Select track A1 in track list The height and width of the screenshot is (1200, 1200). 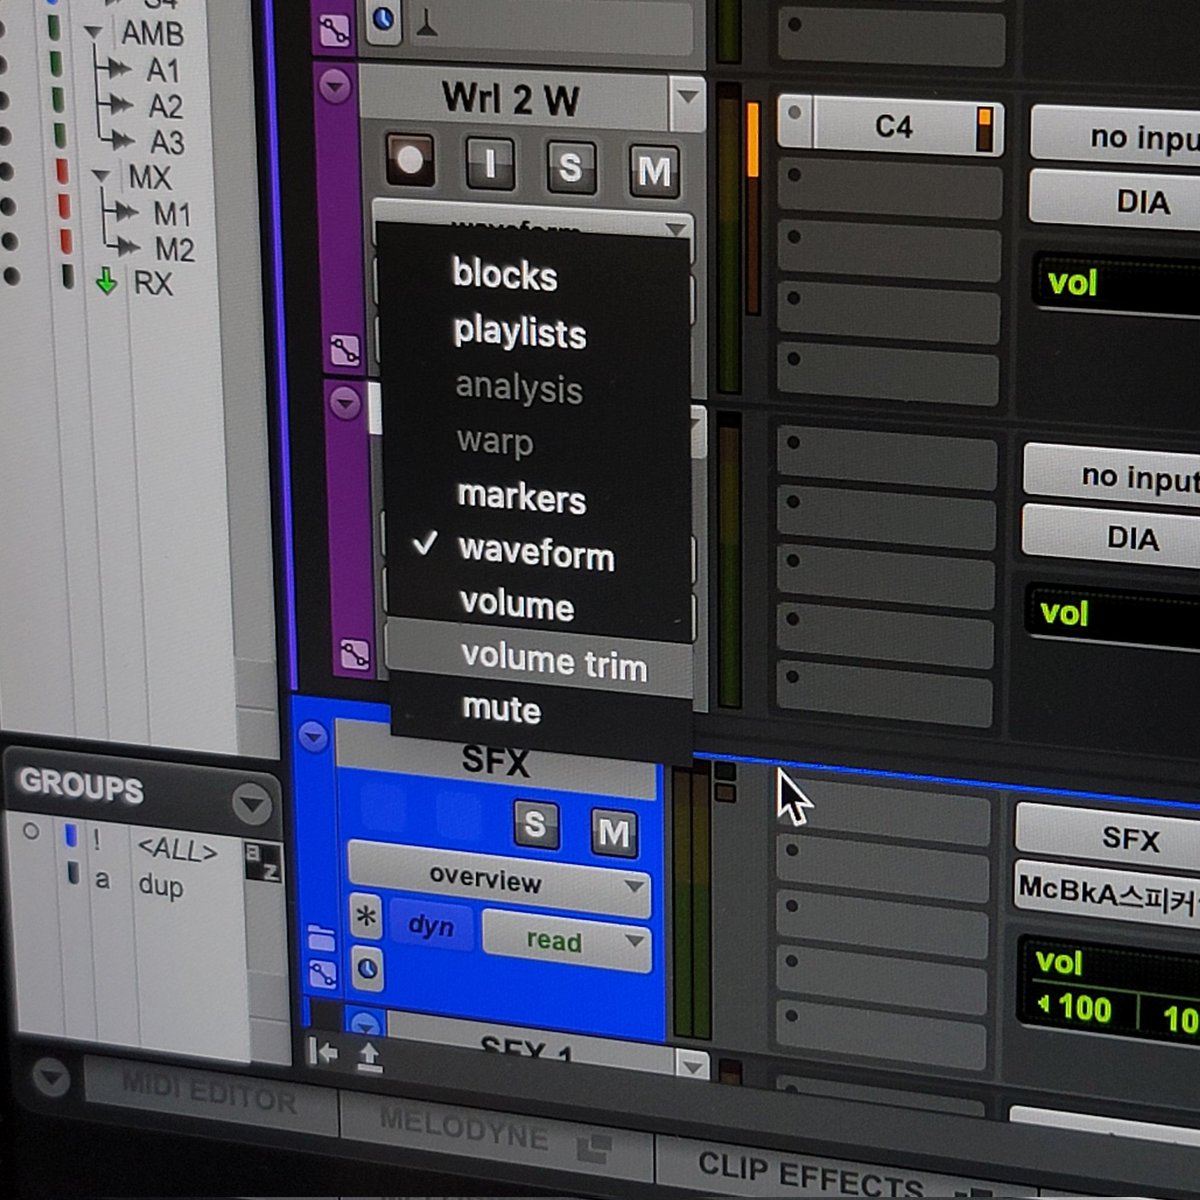(163, 71)
